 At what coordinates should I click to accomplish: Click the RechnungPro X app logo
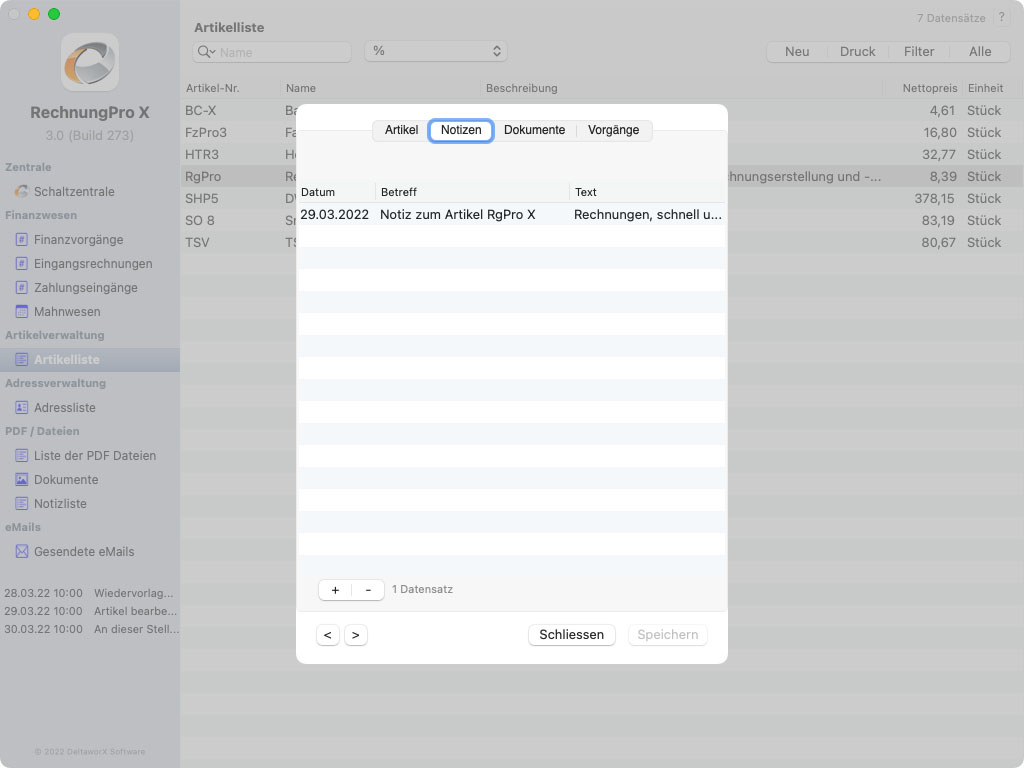(x=90, y=62)
